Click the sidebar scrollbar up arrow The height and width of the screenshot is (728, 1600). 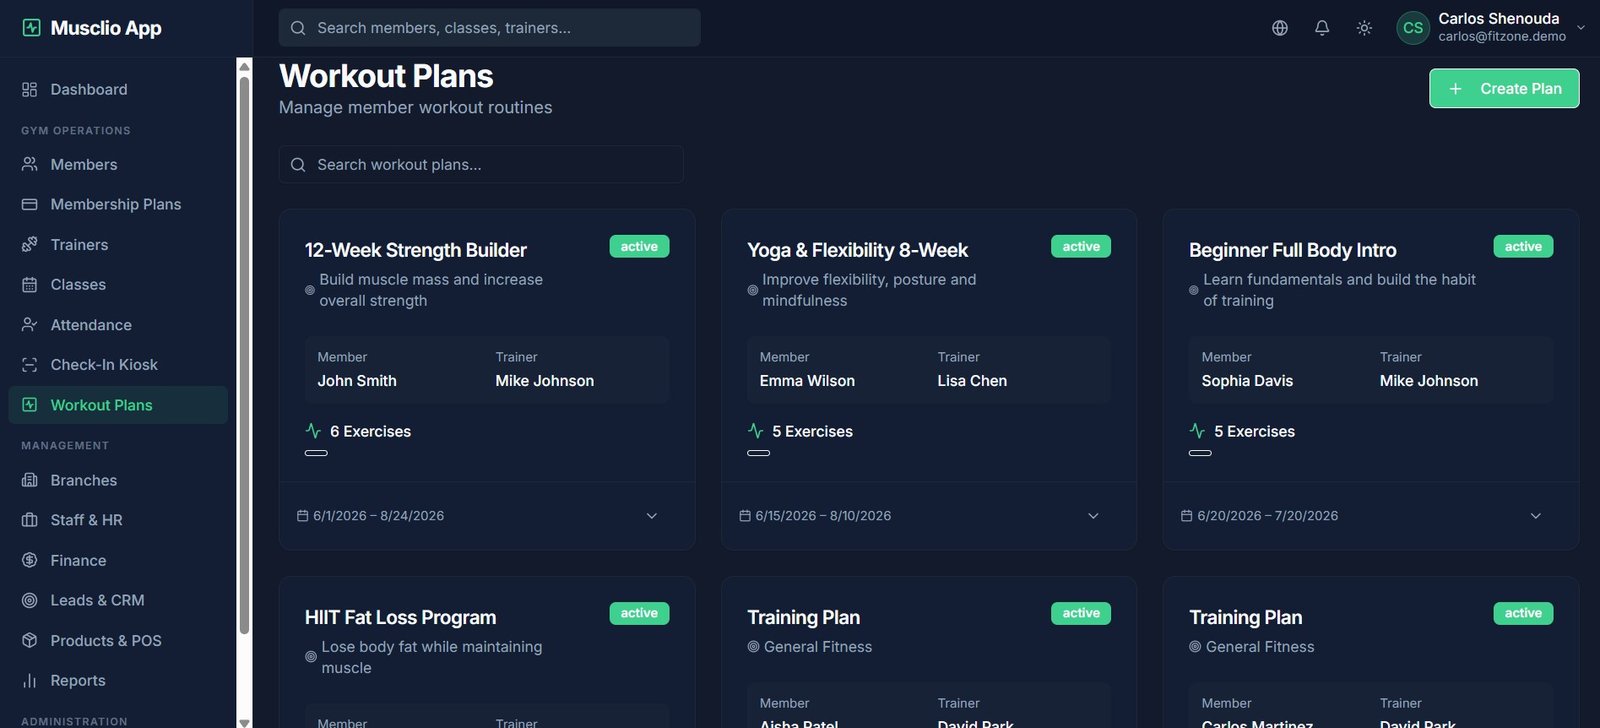(244, 67)
